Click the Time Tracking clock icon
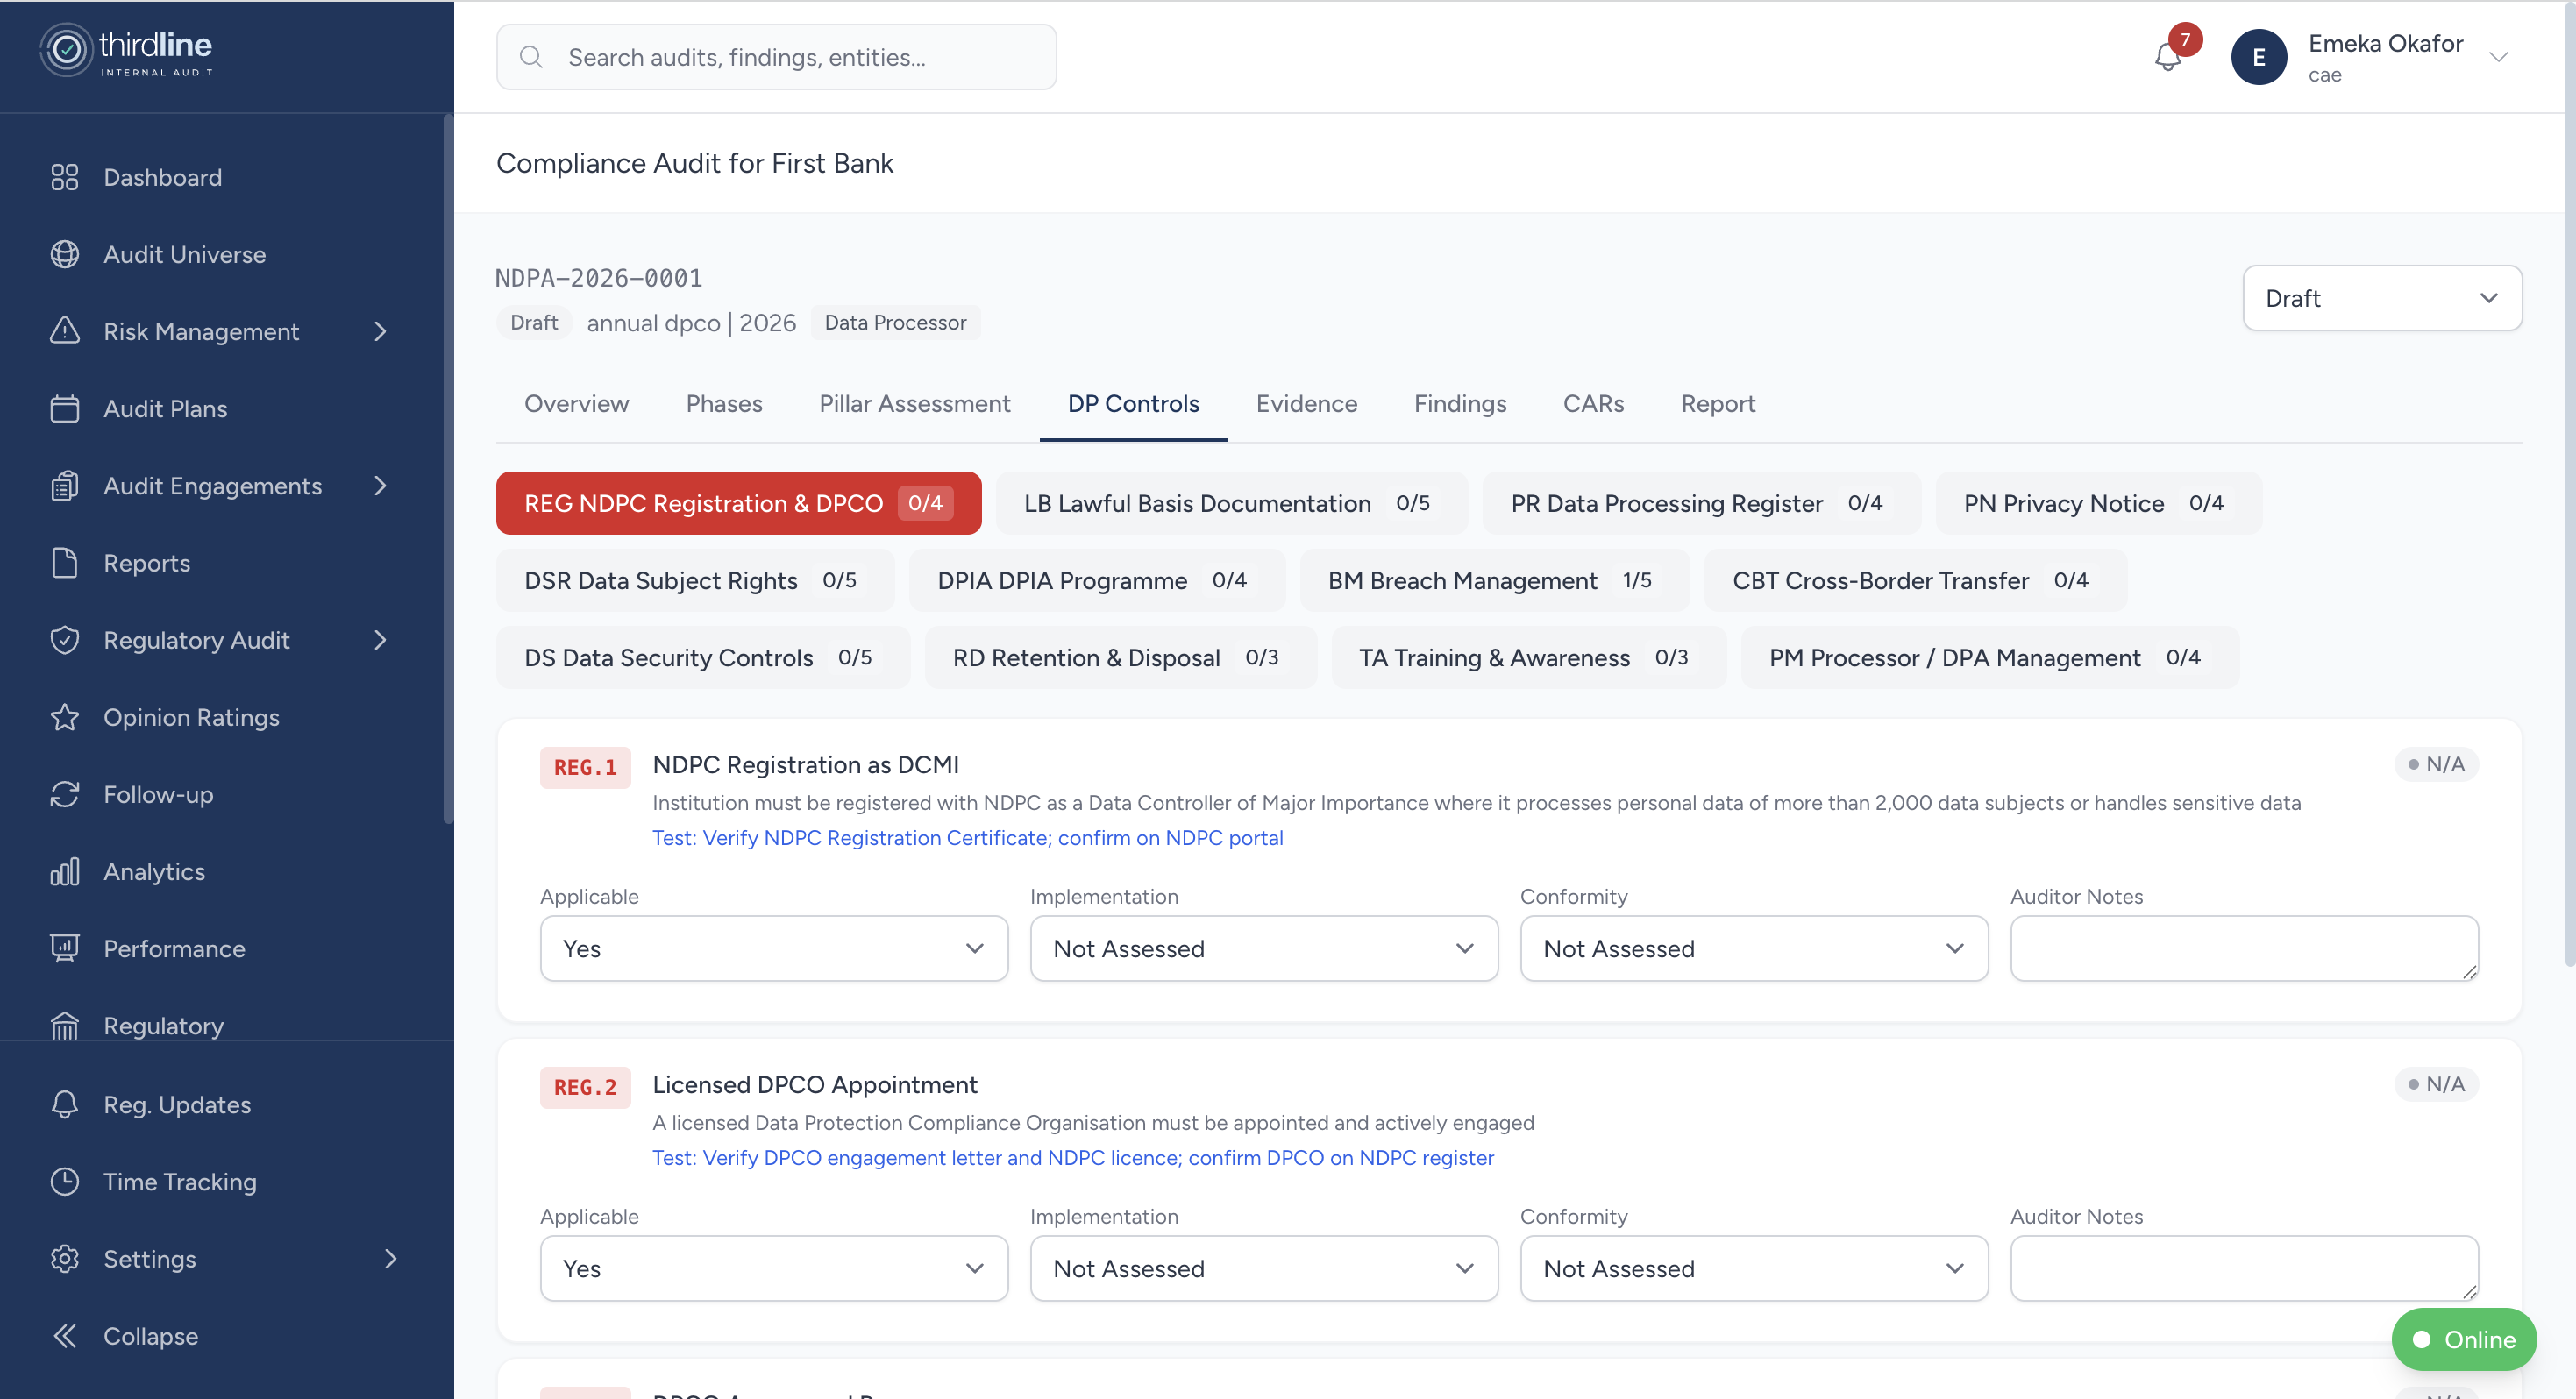The width and height of the screenshot is (2576, 1399). click(64, 1181)
